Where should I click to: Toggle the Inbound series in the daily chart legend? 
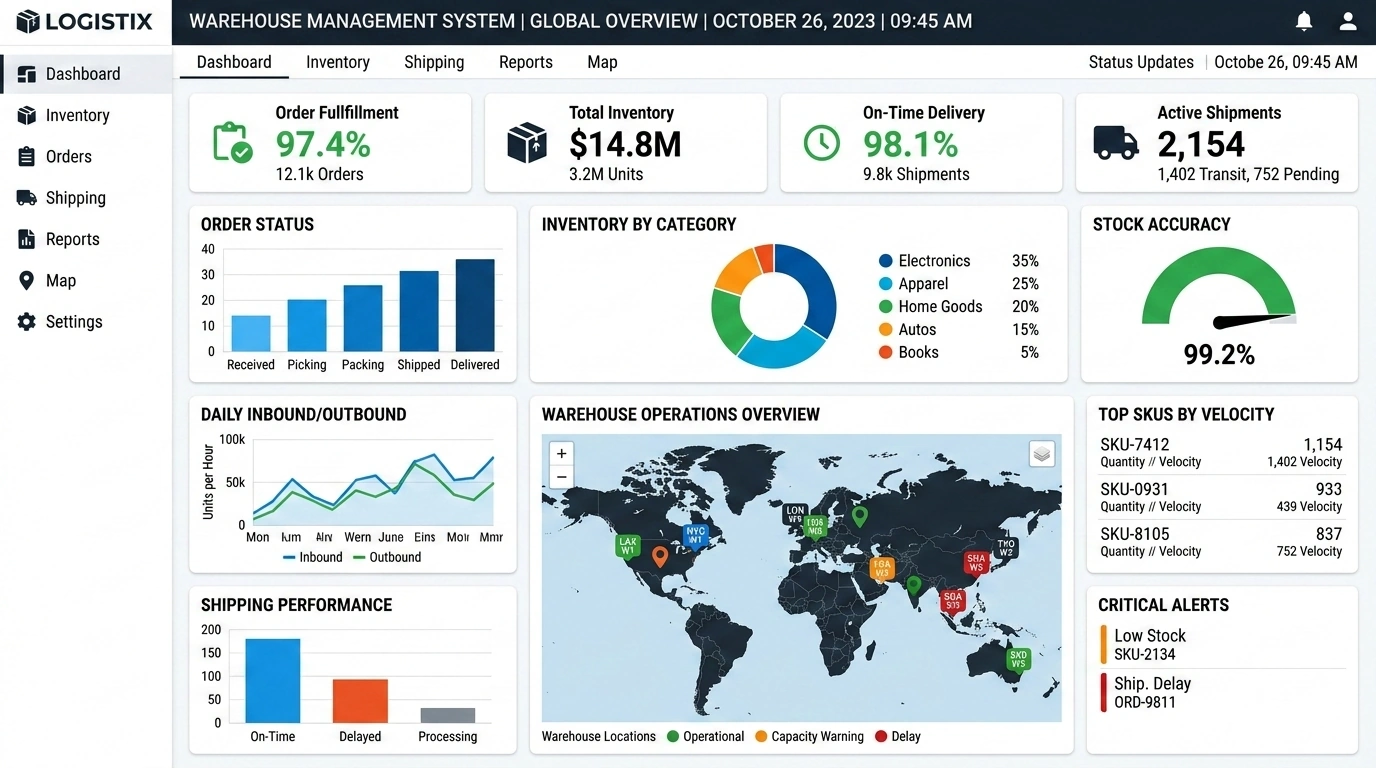tap(311, 557)
